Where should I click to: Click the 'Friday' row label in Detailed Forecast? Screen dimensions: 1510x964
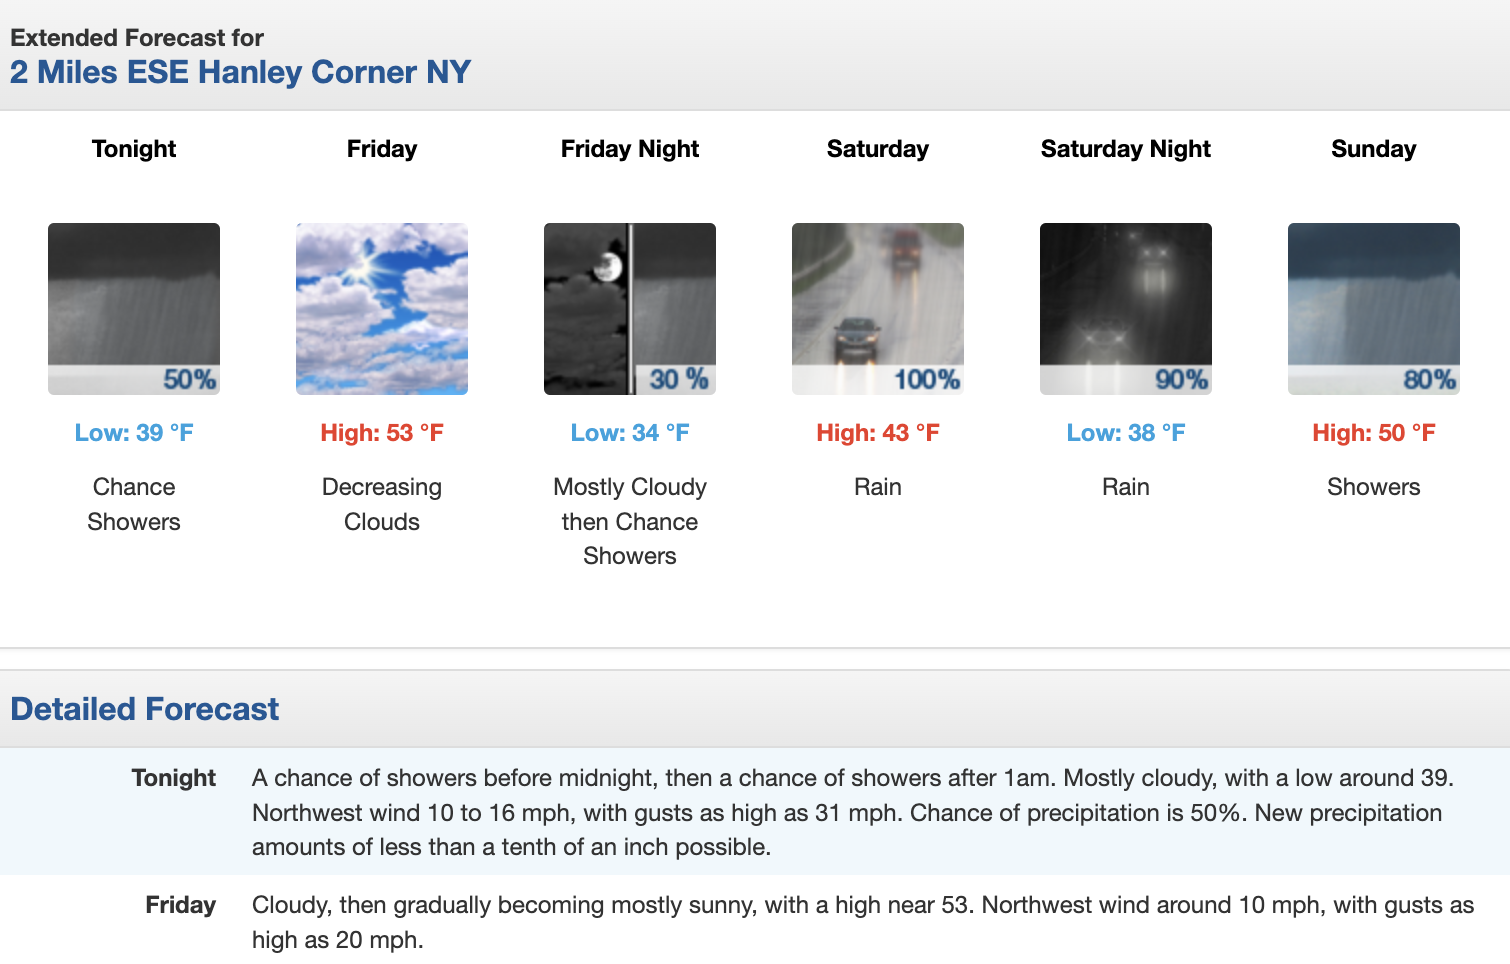(x=181, y=905)
